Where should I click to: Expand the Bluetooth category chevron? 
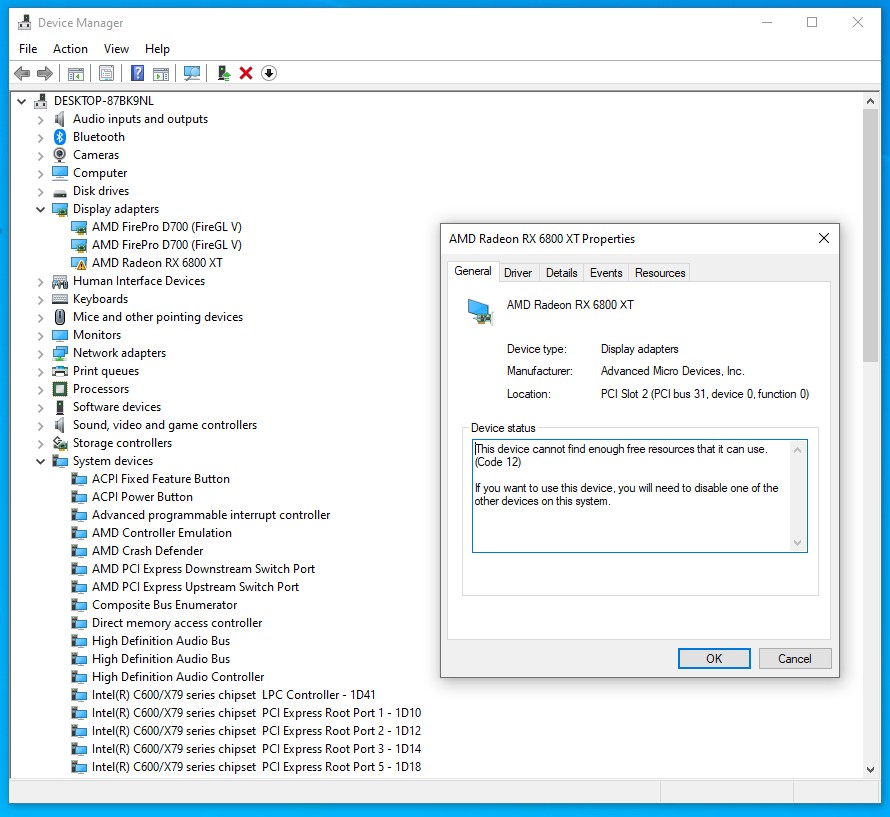click(x=40, y=137)
